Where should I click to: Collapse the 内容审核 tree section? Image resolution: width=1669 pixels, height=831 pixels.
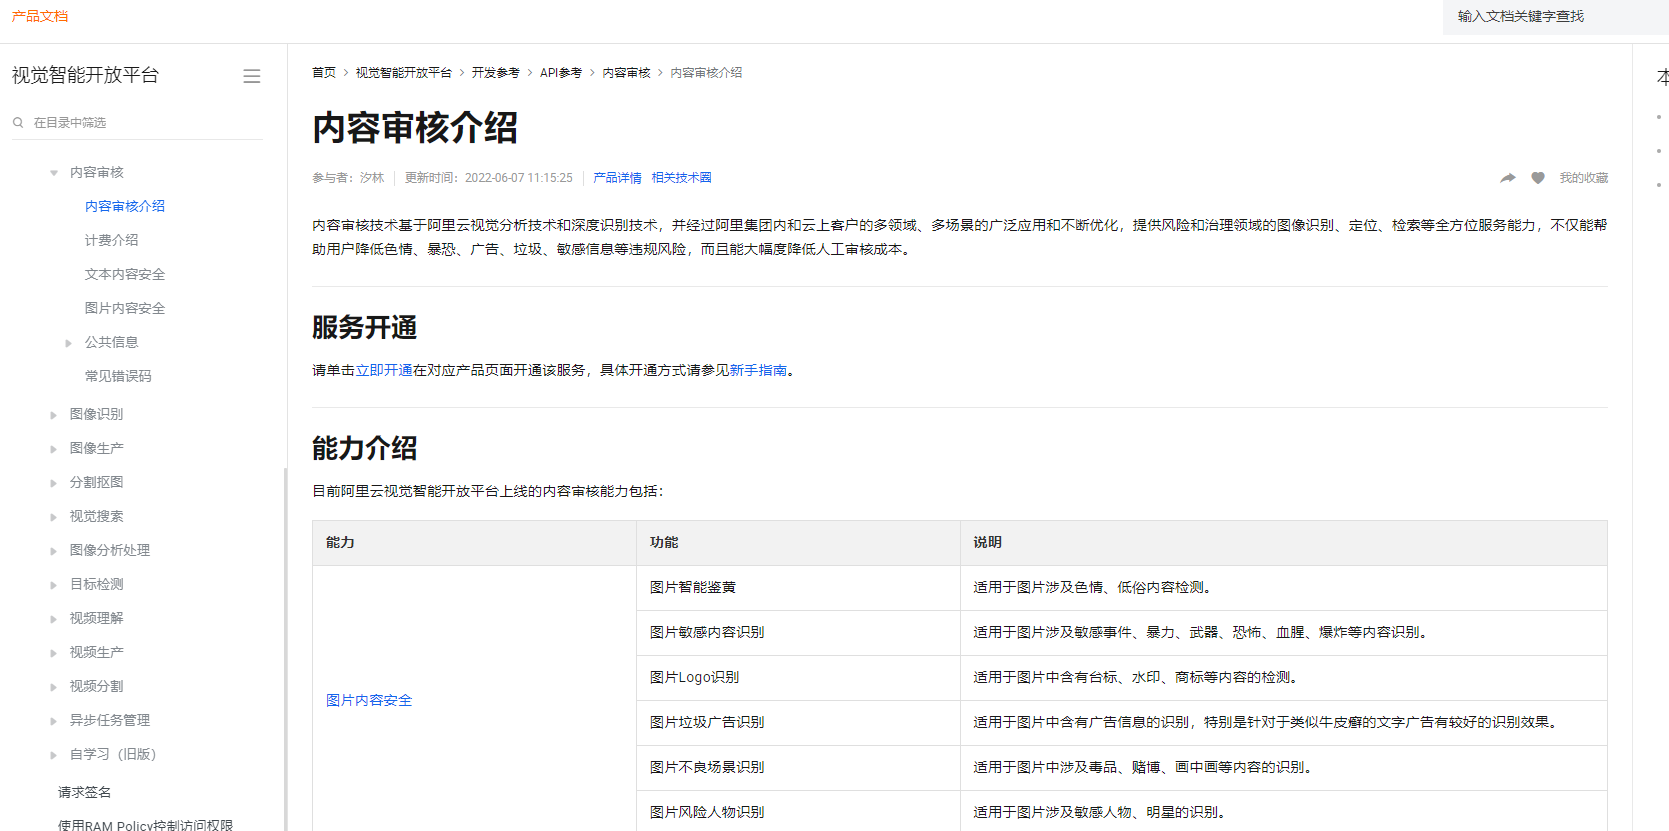pos(54,173)
